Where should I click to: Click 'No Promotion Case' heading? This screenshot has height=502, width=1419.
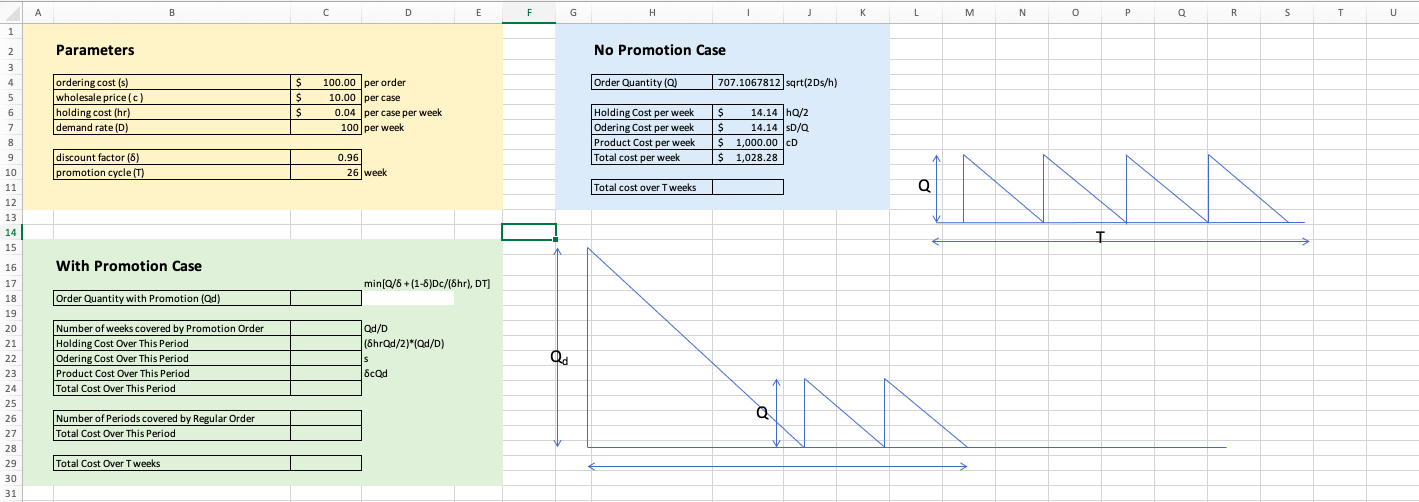(x=660, y=50)
